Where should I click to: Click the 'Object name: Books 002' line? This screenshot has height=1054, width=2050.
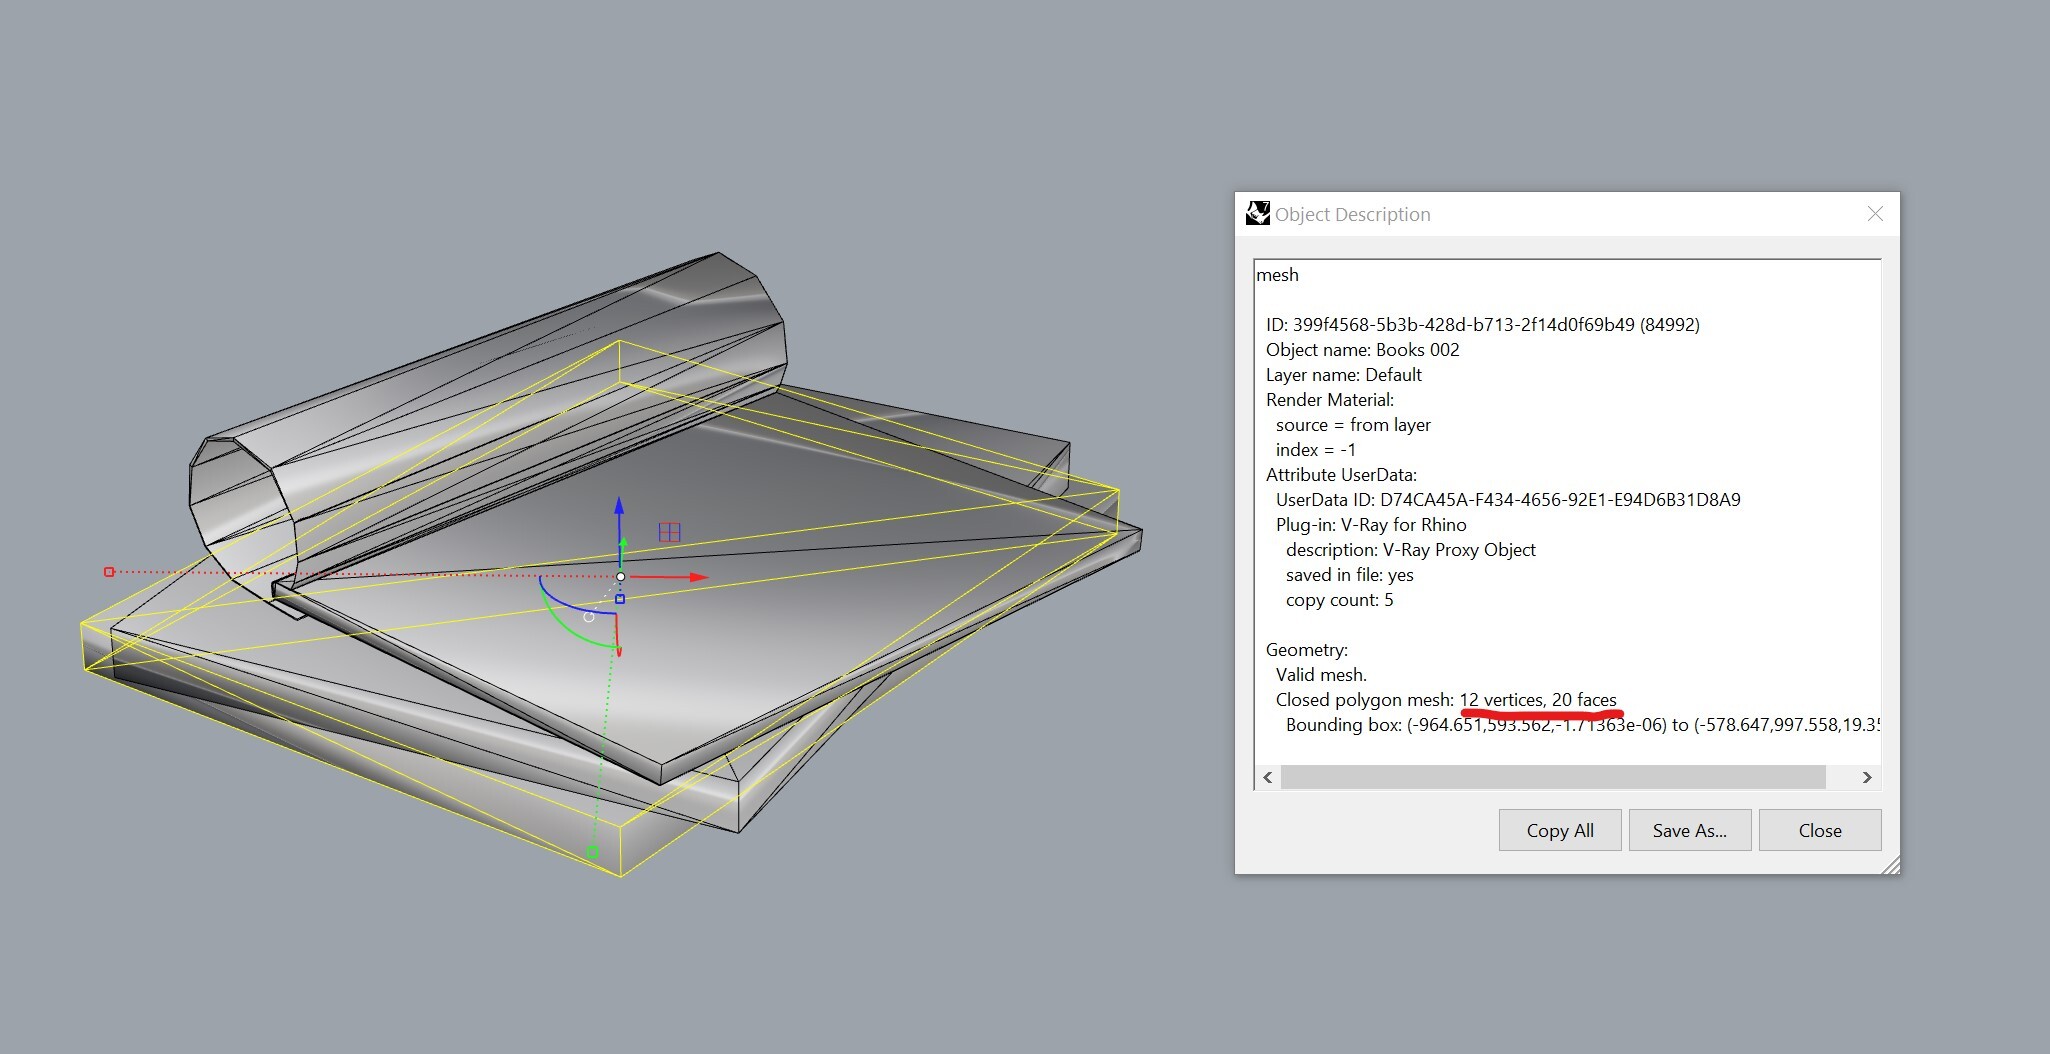click(1362, 350)
